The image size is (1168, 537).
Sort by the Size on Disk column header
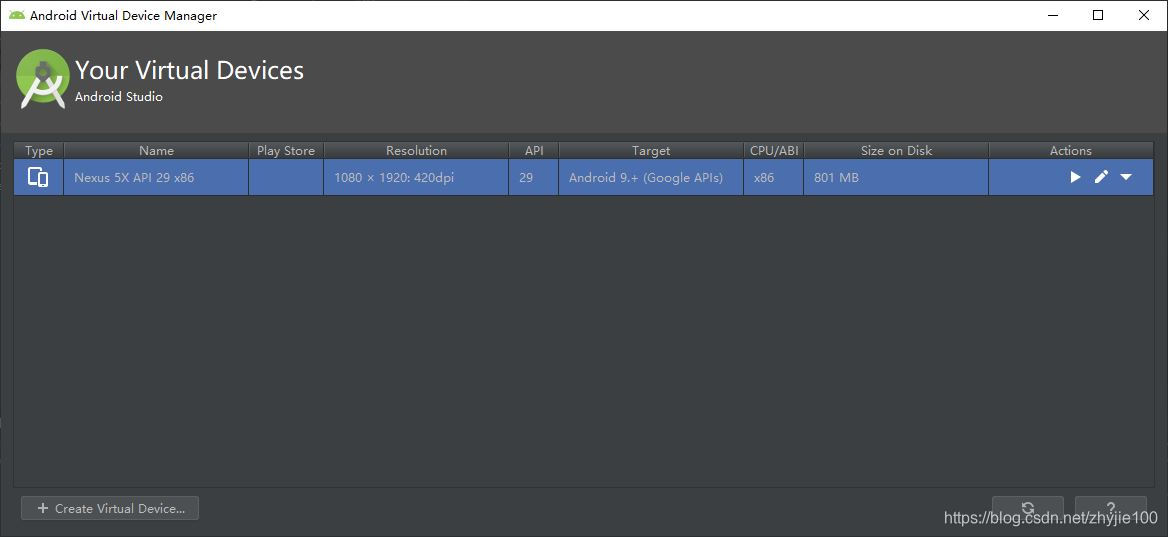click(896, 150)
